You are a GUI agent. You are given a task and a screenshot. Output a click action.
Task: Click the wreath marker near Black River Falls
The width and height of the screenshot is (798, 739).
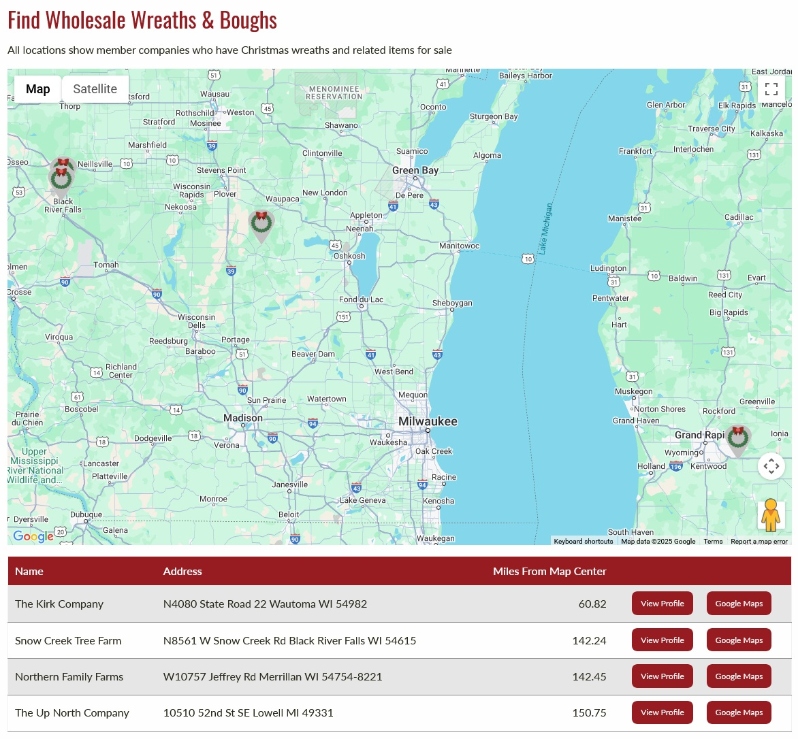tap(62, 175)
